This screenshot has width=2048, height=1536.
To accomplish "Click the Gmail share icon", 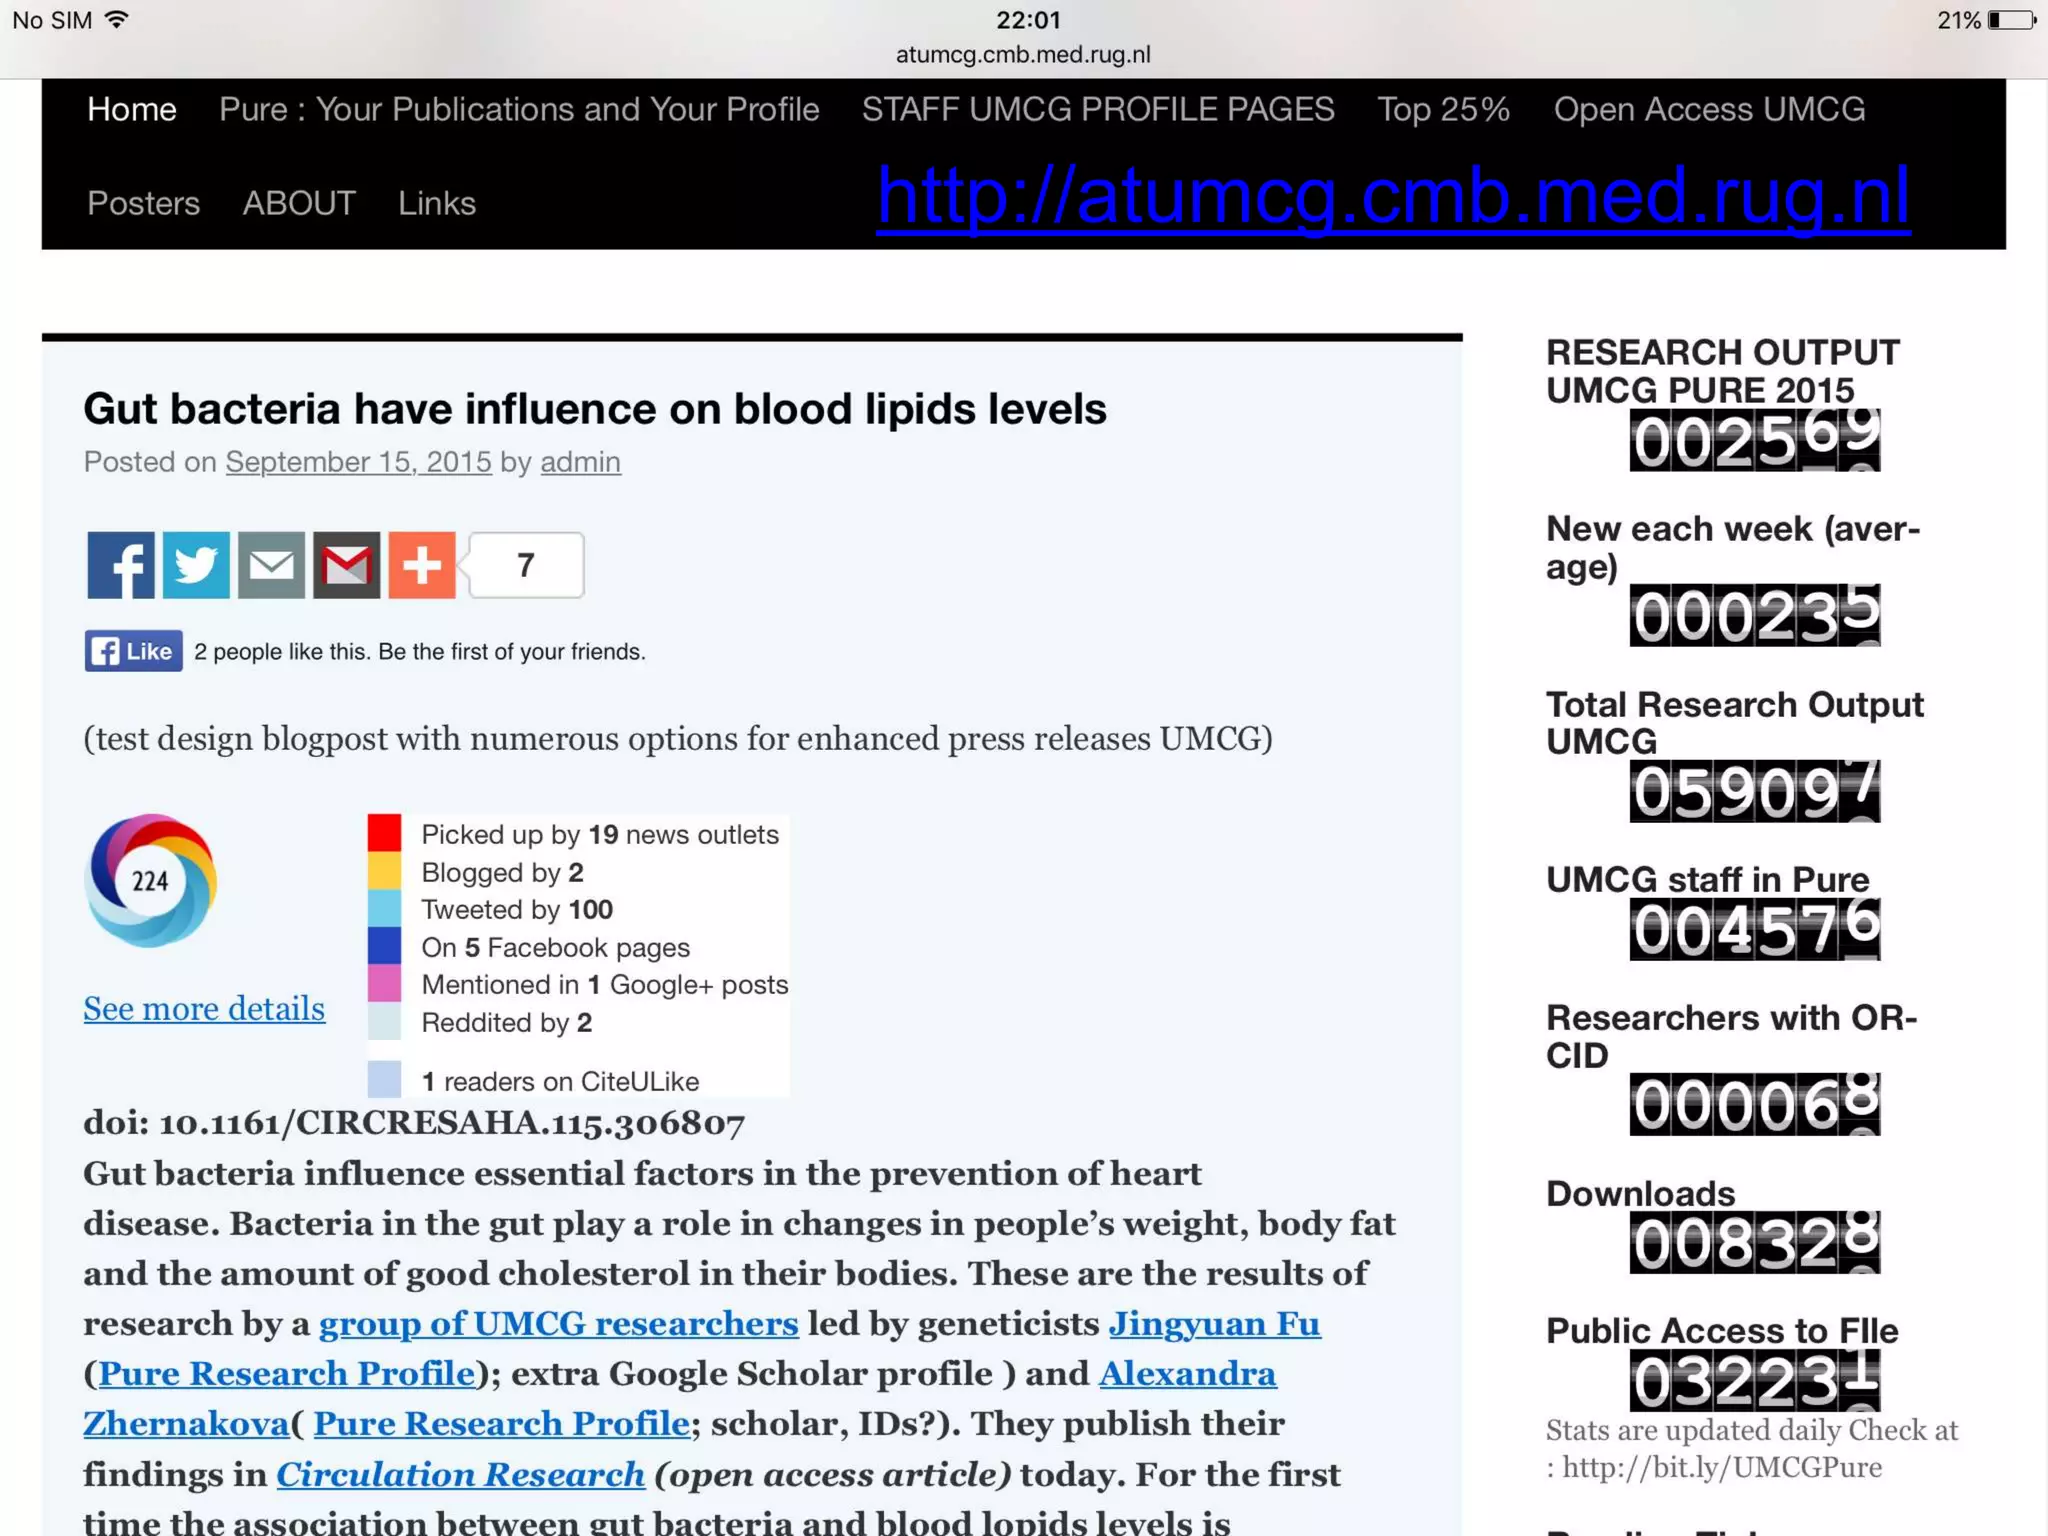I will 346,565.
